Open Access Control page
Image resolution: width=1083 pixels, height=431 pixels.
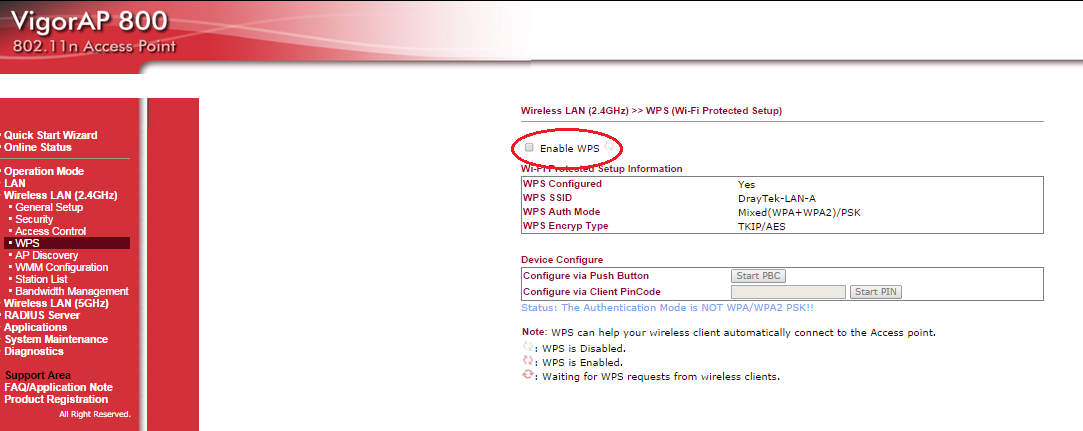[50, 231]
